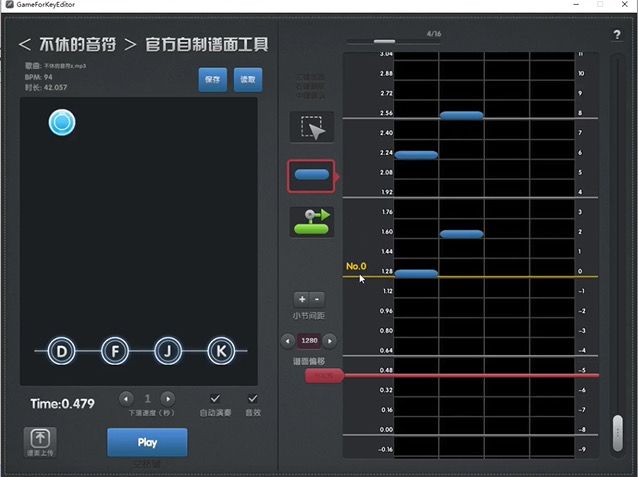Click the chart upload icon

point(40,442)
